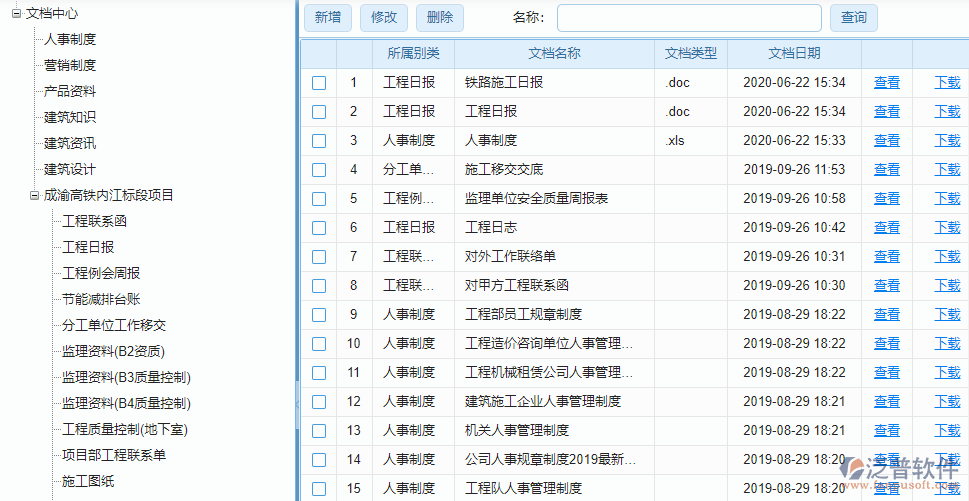Sort by 文档日期 column header
Image resolution: width=969 pixels, height=501 pixels.
coord(795,54)
